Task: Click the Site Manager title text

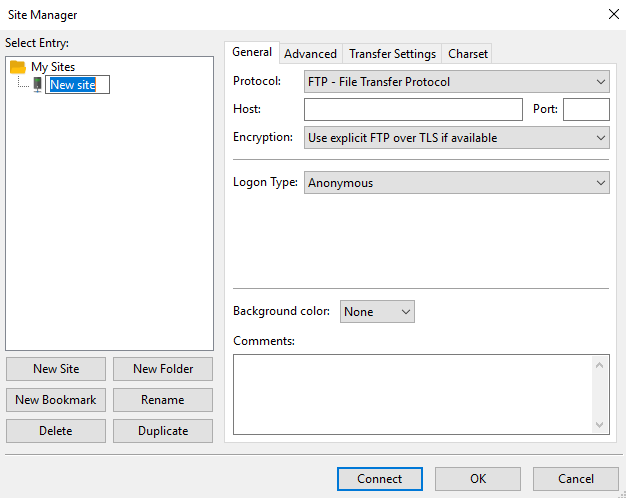Action: coord(42,15)
